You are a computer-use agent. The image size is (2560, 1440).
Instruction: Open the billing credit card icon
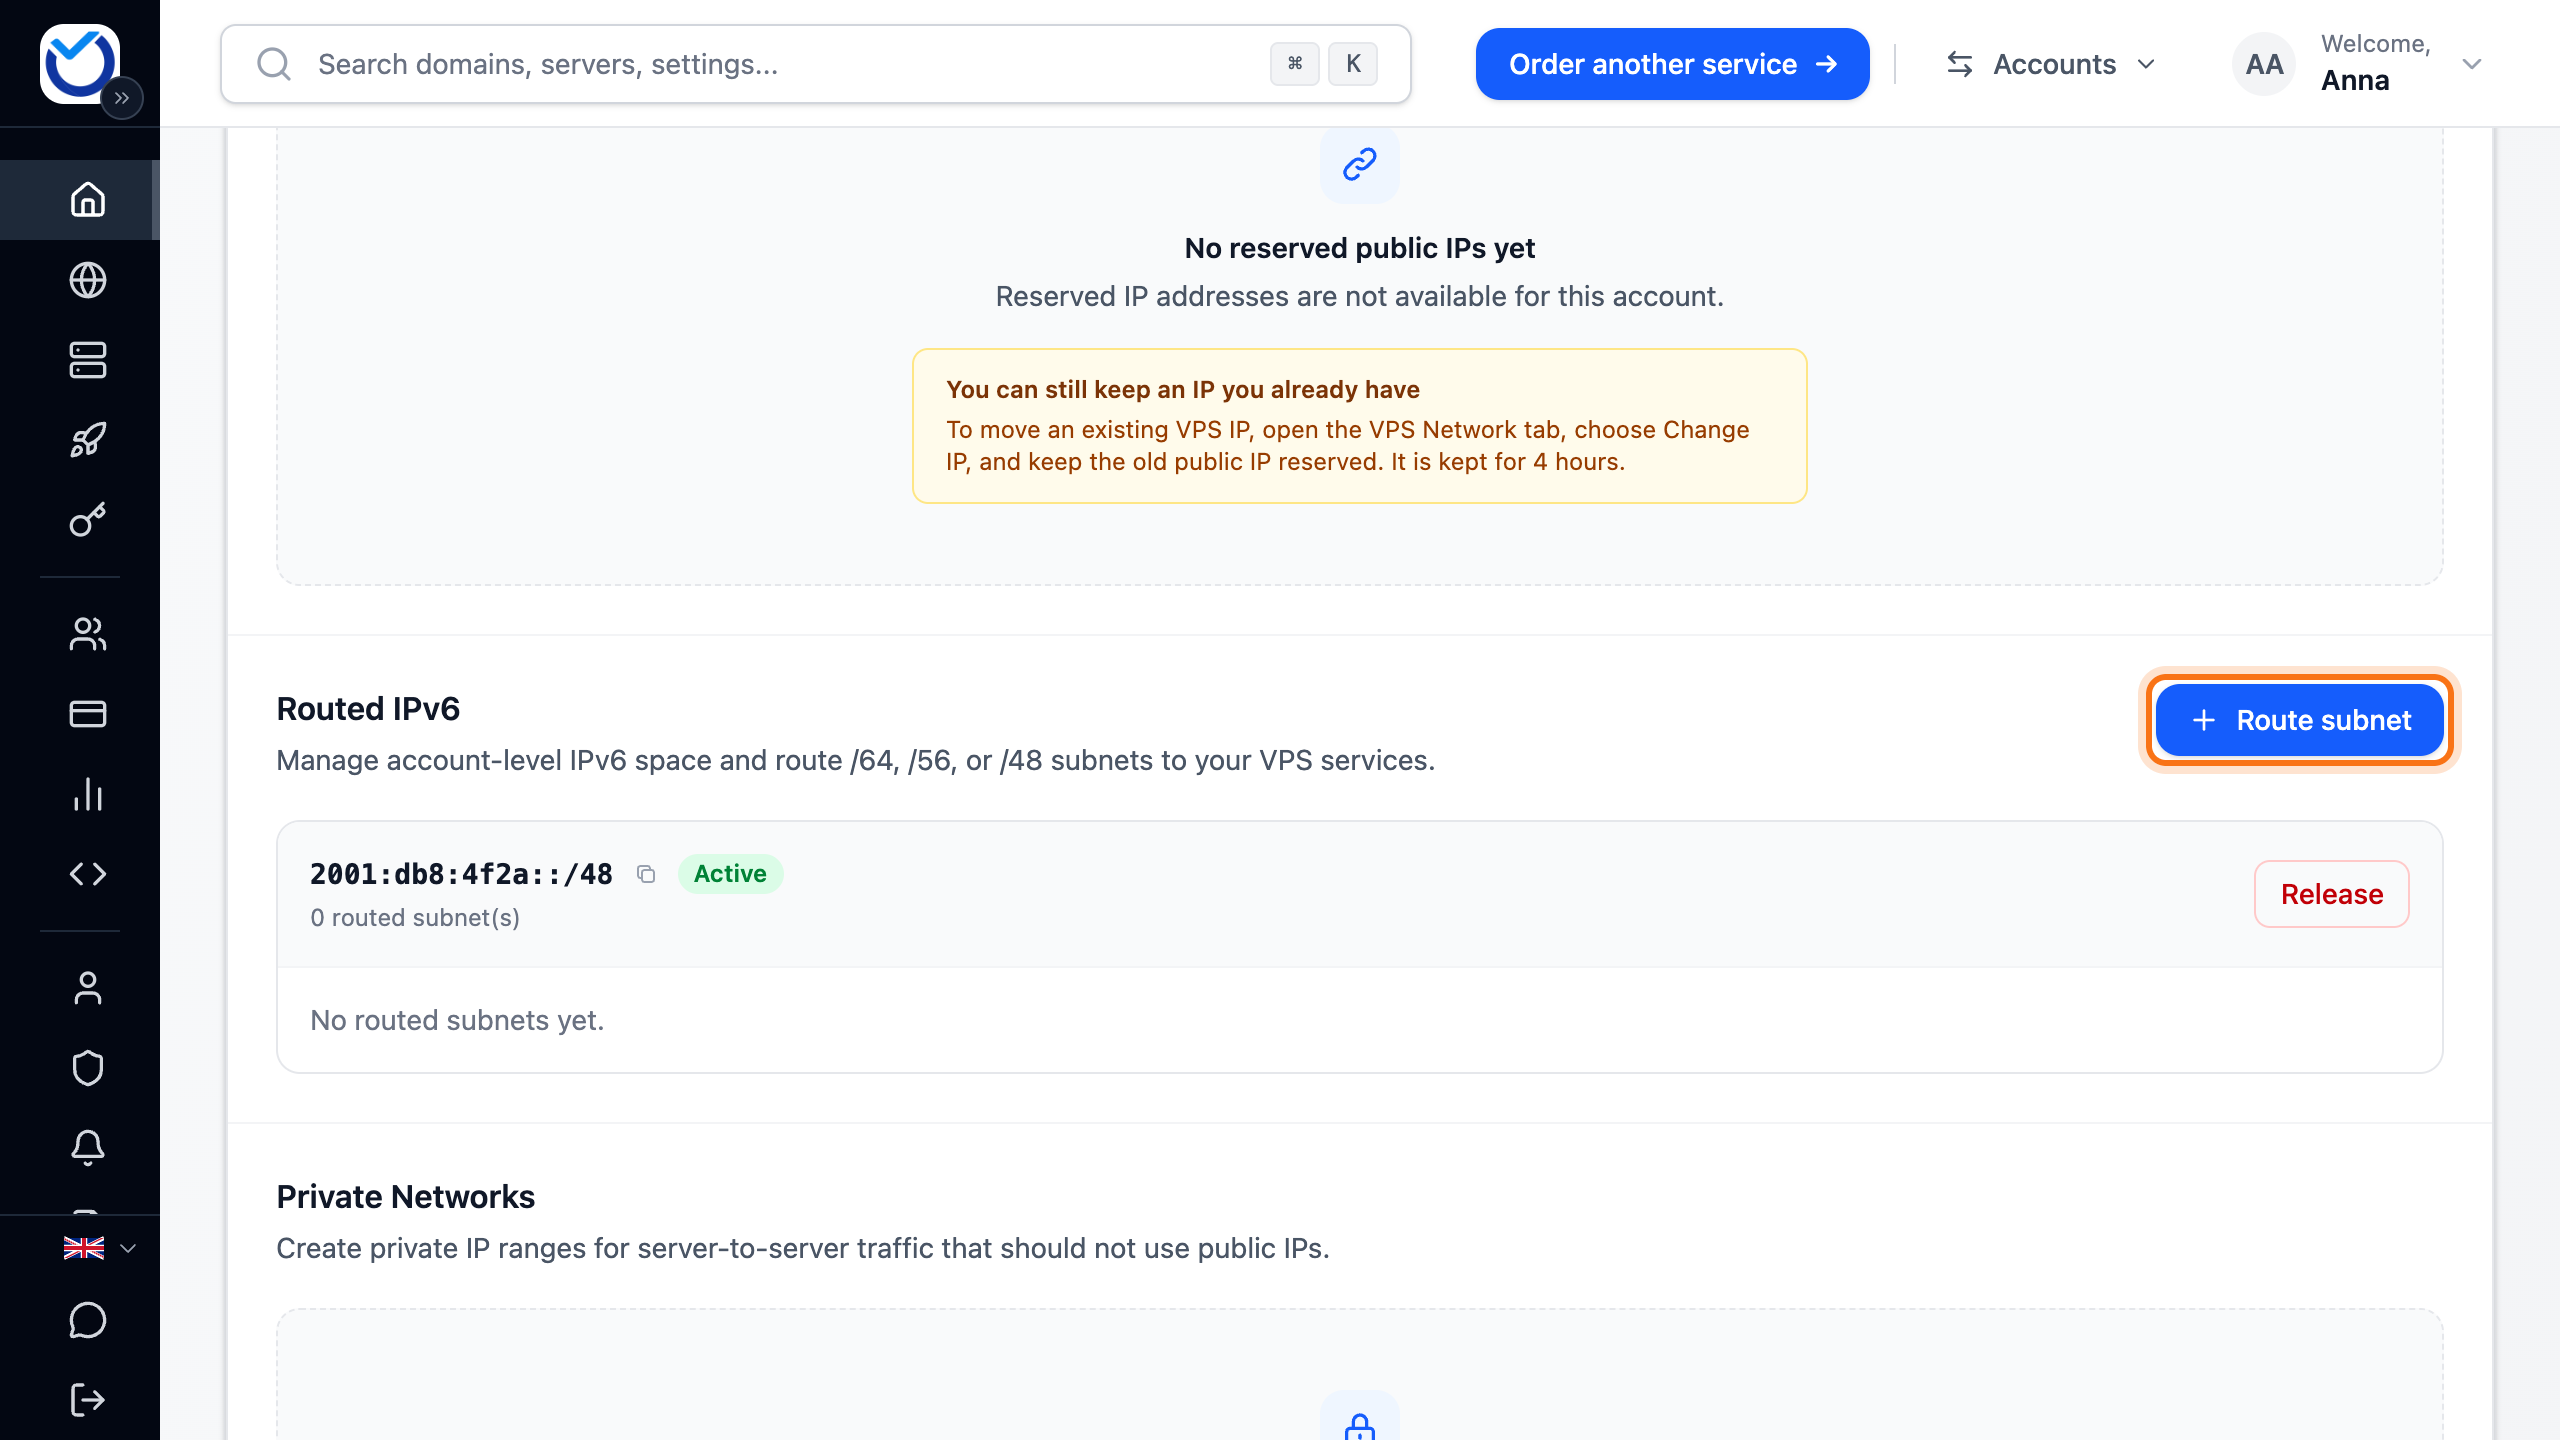click(x=88, y=714)
